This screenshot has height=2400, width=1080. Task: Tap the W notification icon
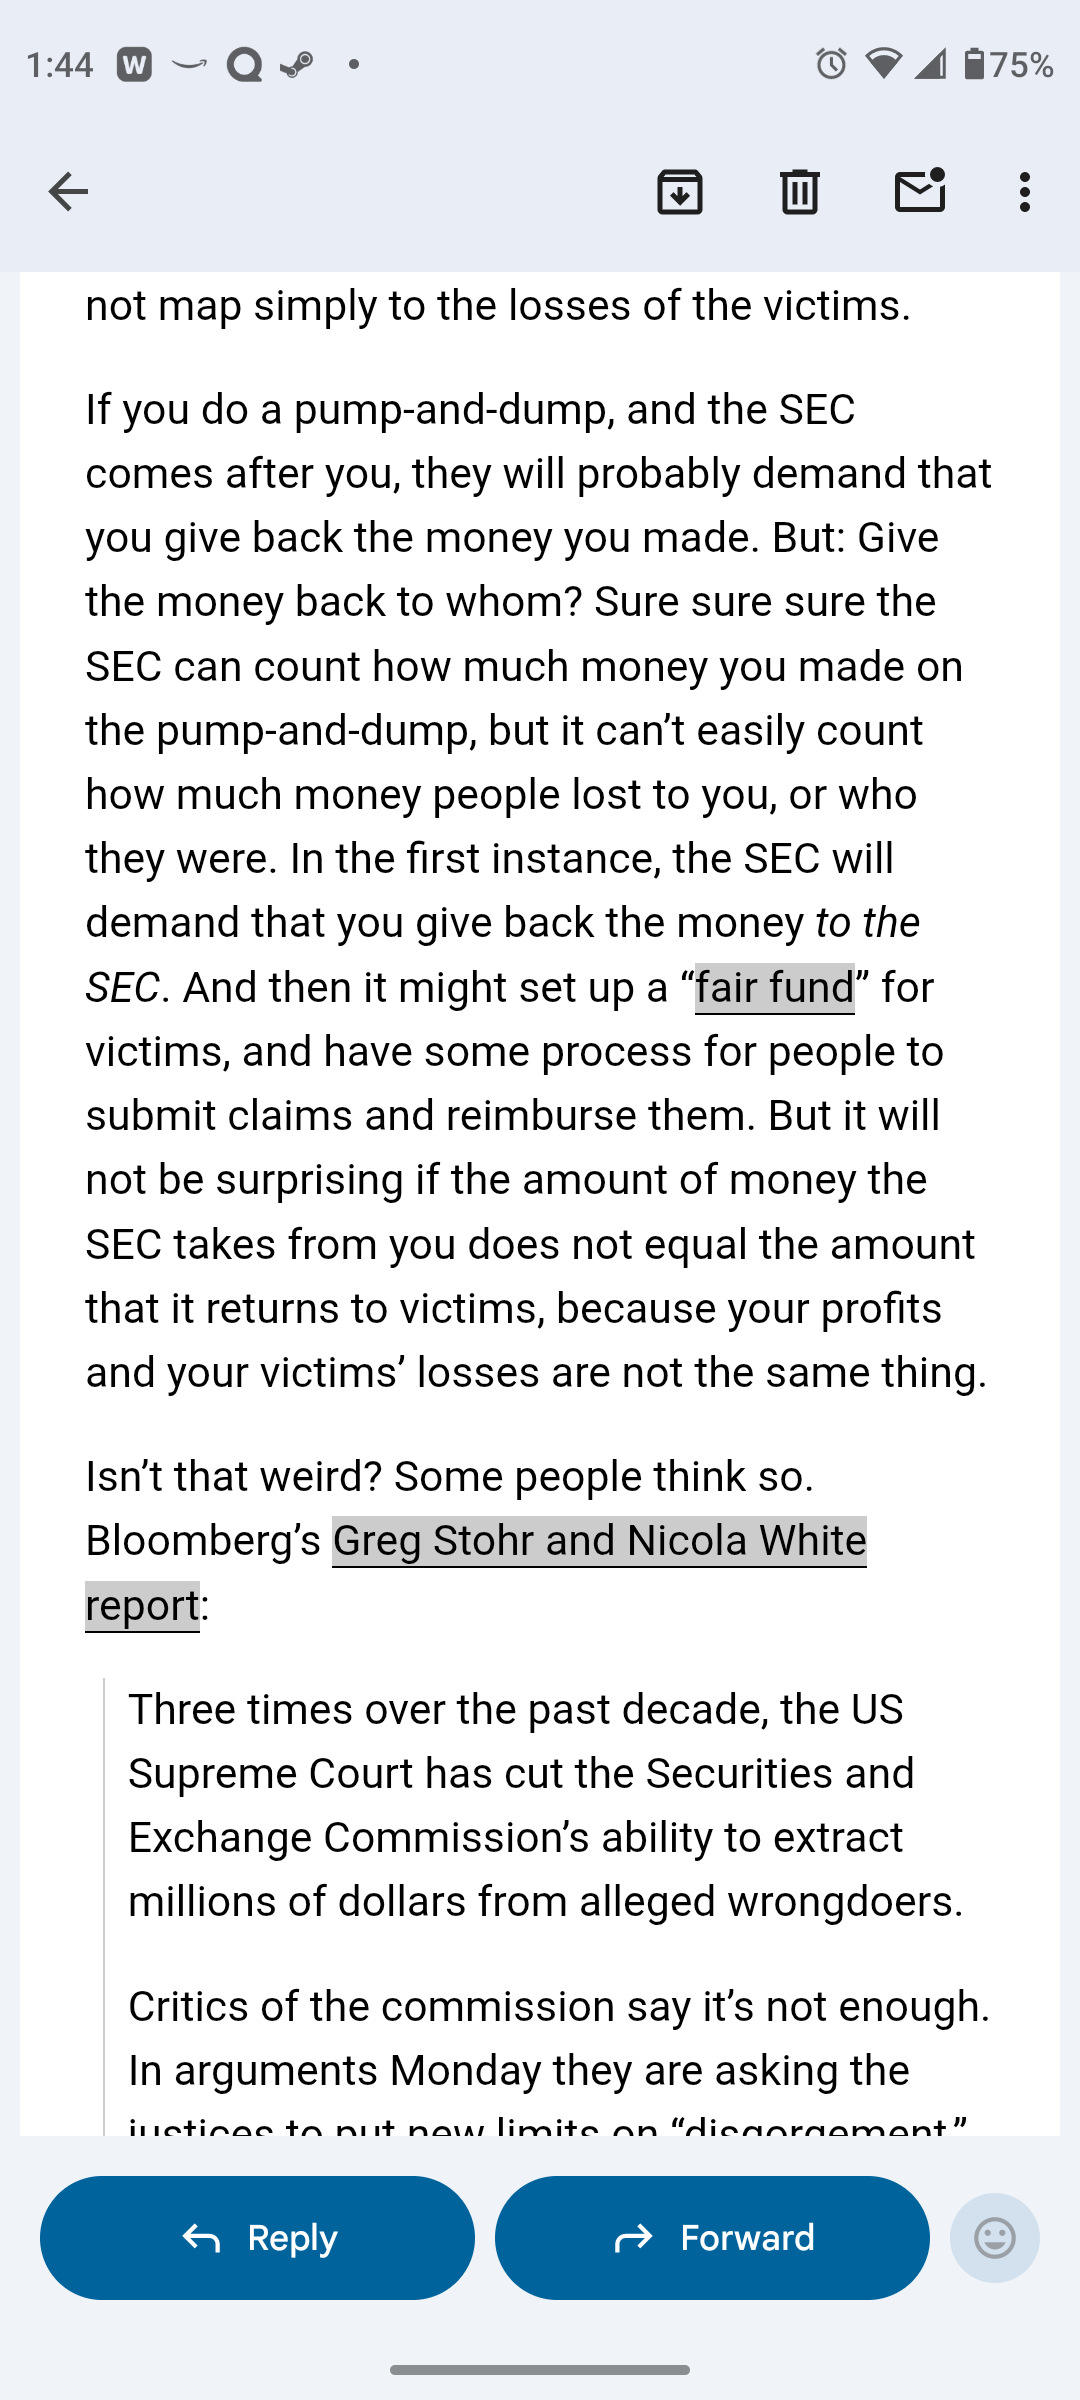(135, 65)
